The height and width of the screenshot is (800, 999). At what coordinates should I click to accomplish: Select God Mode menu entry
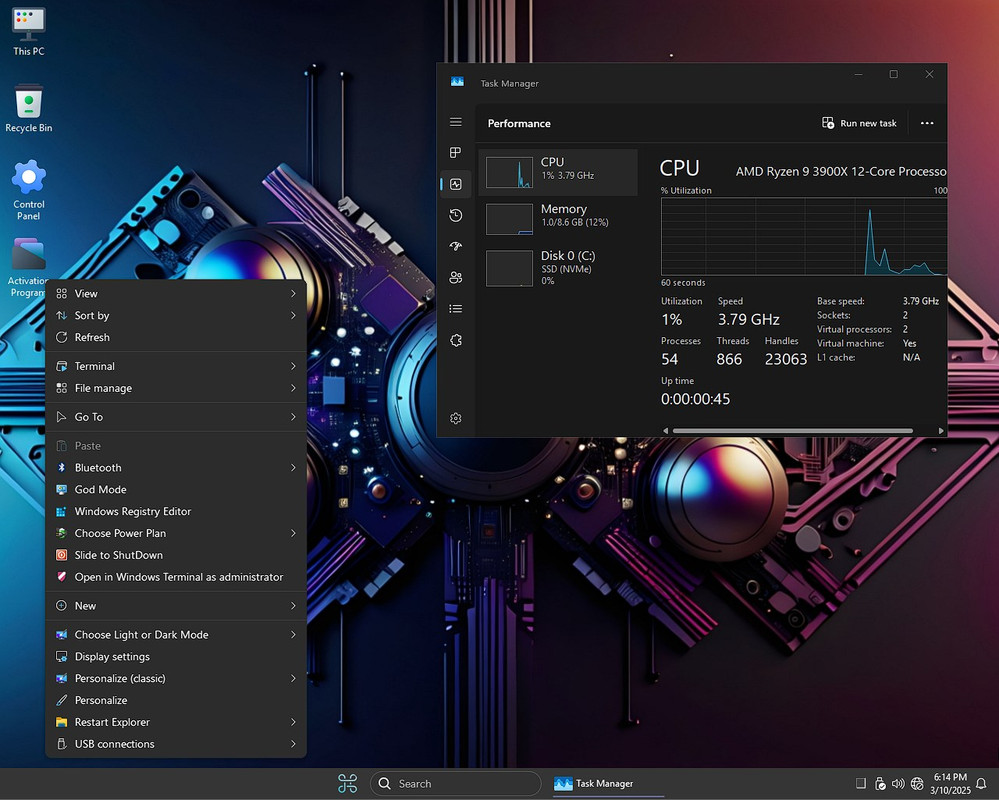tap(176, 489)
